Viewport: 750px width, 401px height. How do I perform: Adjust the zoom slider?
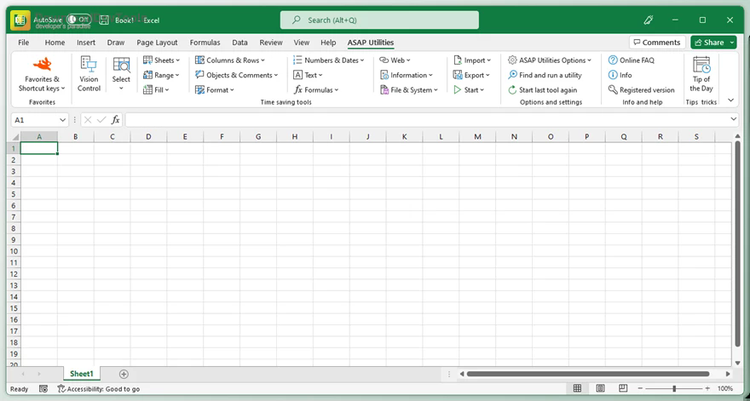[x=674, y=389]
